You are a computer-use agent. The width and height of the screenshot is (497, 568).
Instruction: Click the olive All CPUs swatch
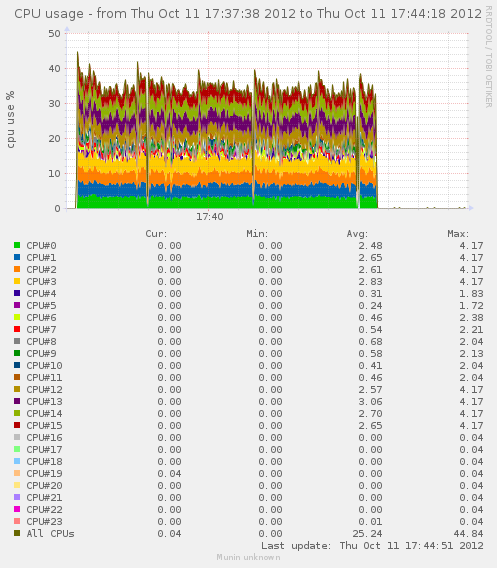click(17, 533)
